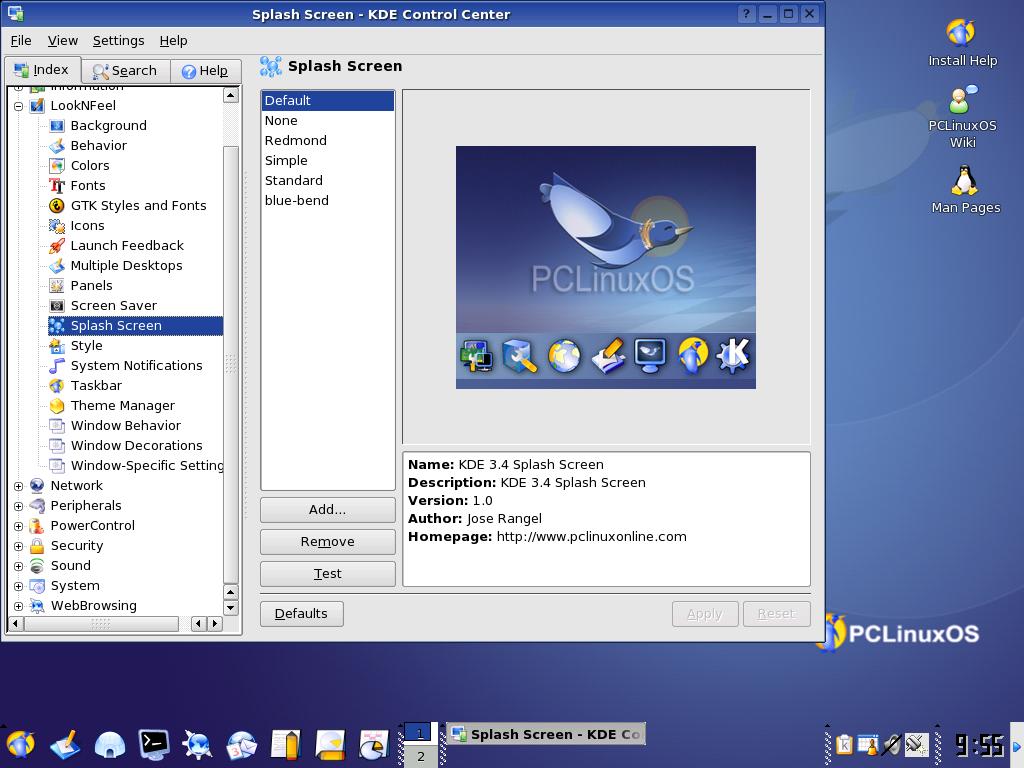Screen dimensions: 1024x768
Task: Click the Colors palette icon
Action: pos(57,165)
